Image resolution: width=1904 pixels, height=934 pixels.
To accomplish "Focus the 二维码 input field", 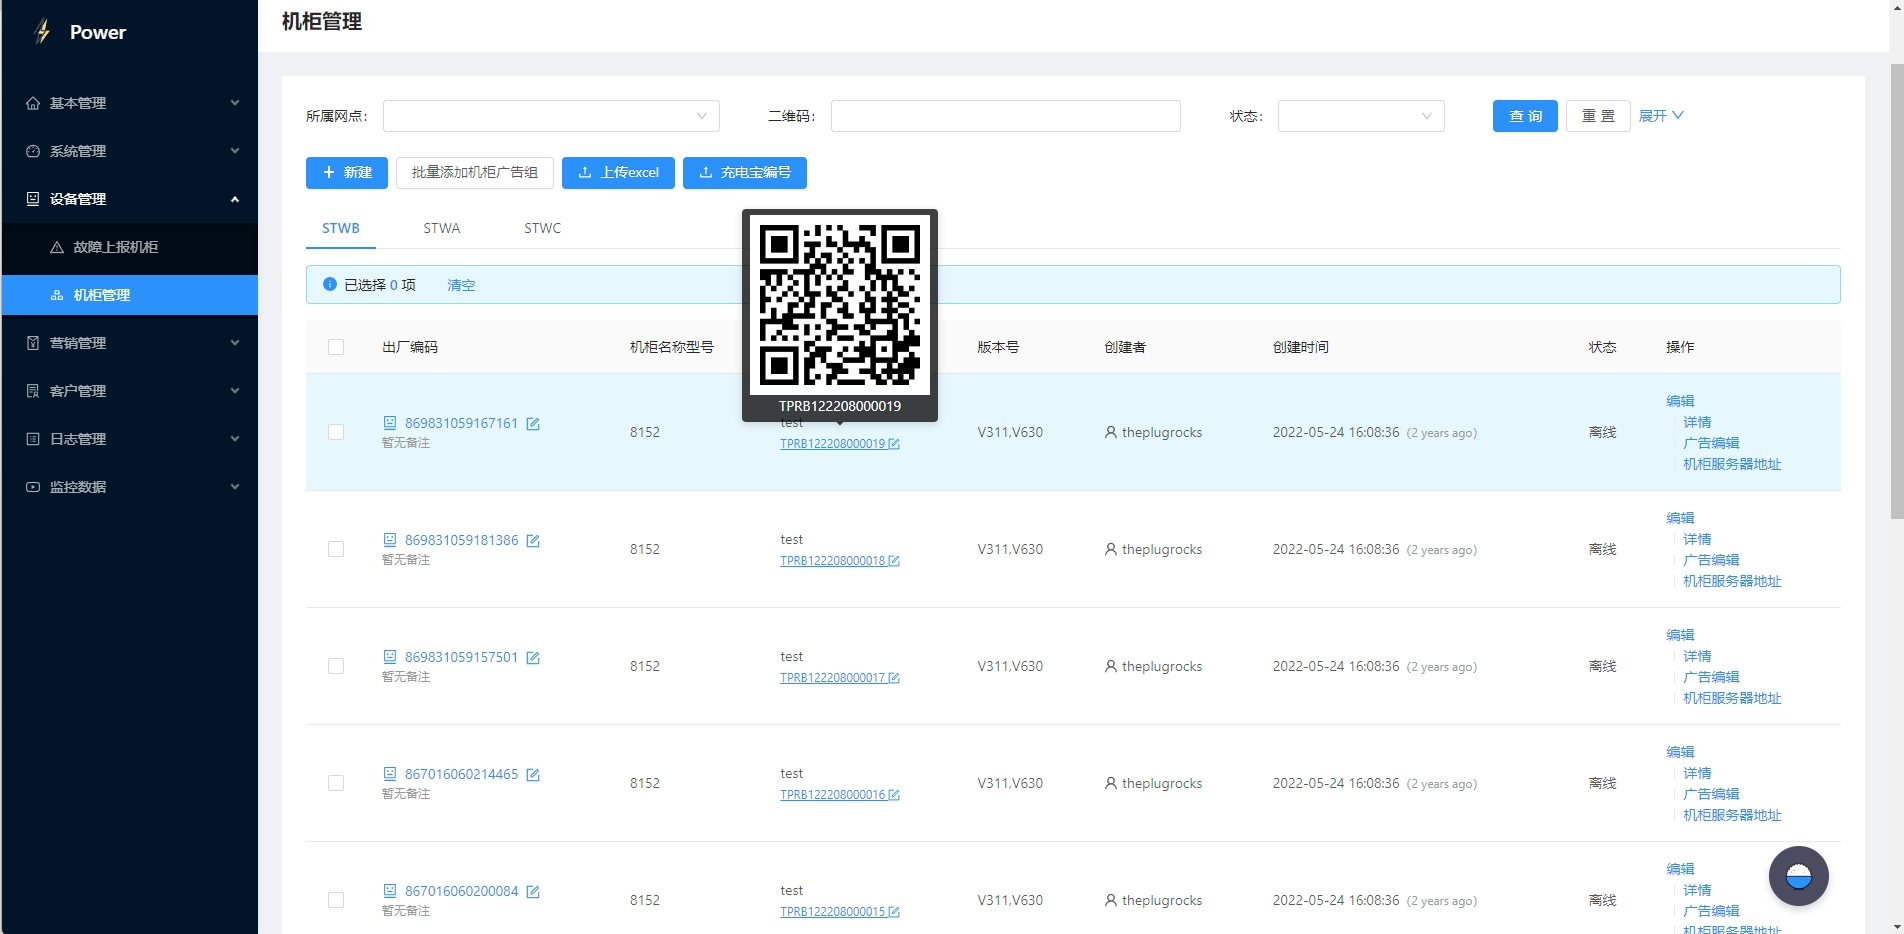I will point(1006,116).
